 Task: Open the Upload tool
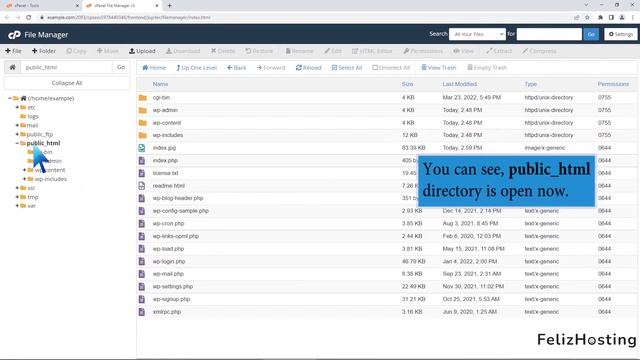(x=142, y=51)
